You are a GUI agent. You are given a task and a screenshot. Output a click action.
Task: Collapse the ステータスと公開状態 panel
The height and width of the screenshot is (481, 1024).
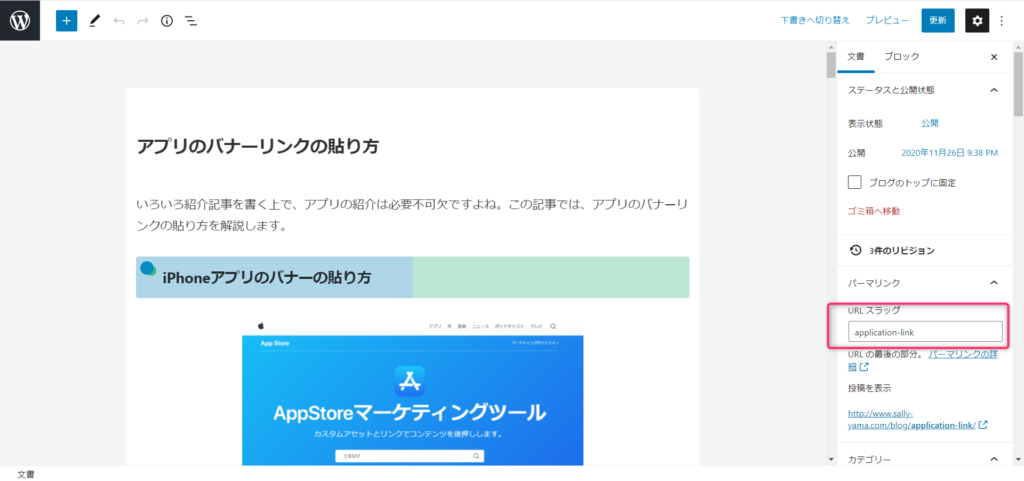994,90
